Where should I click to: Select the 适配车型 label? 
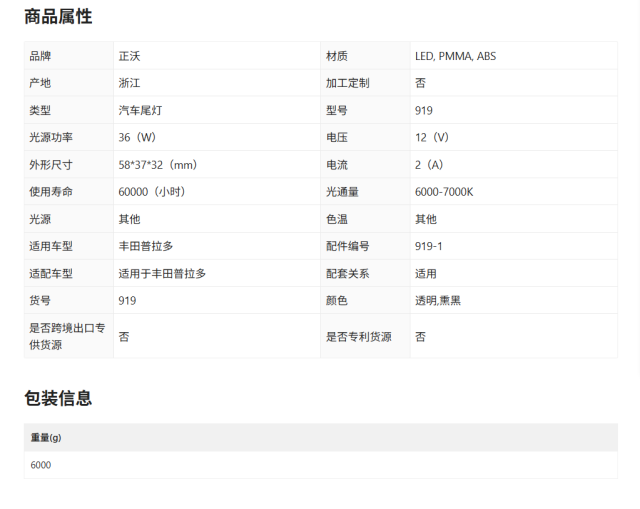click(x=51, y=273)
